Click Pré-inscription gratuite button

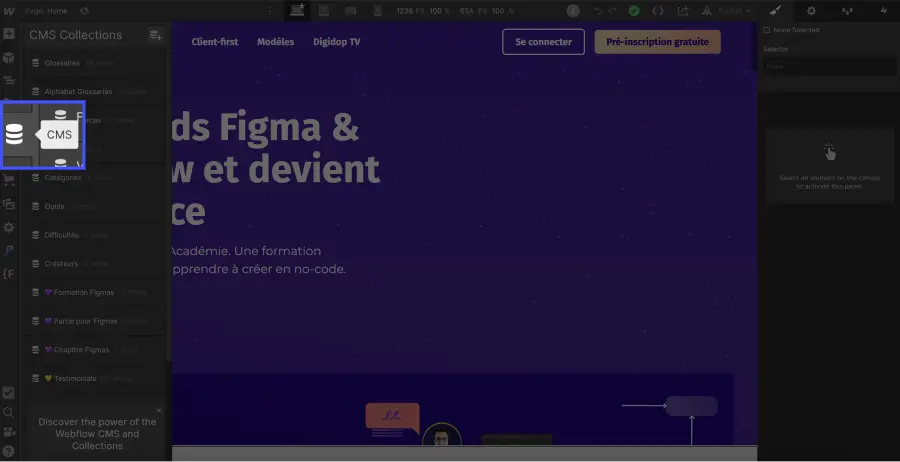(x=658, y=42)
